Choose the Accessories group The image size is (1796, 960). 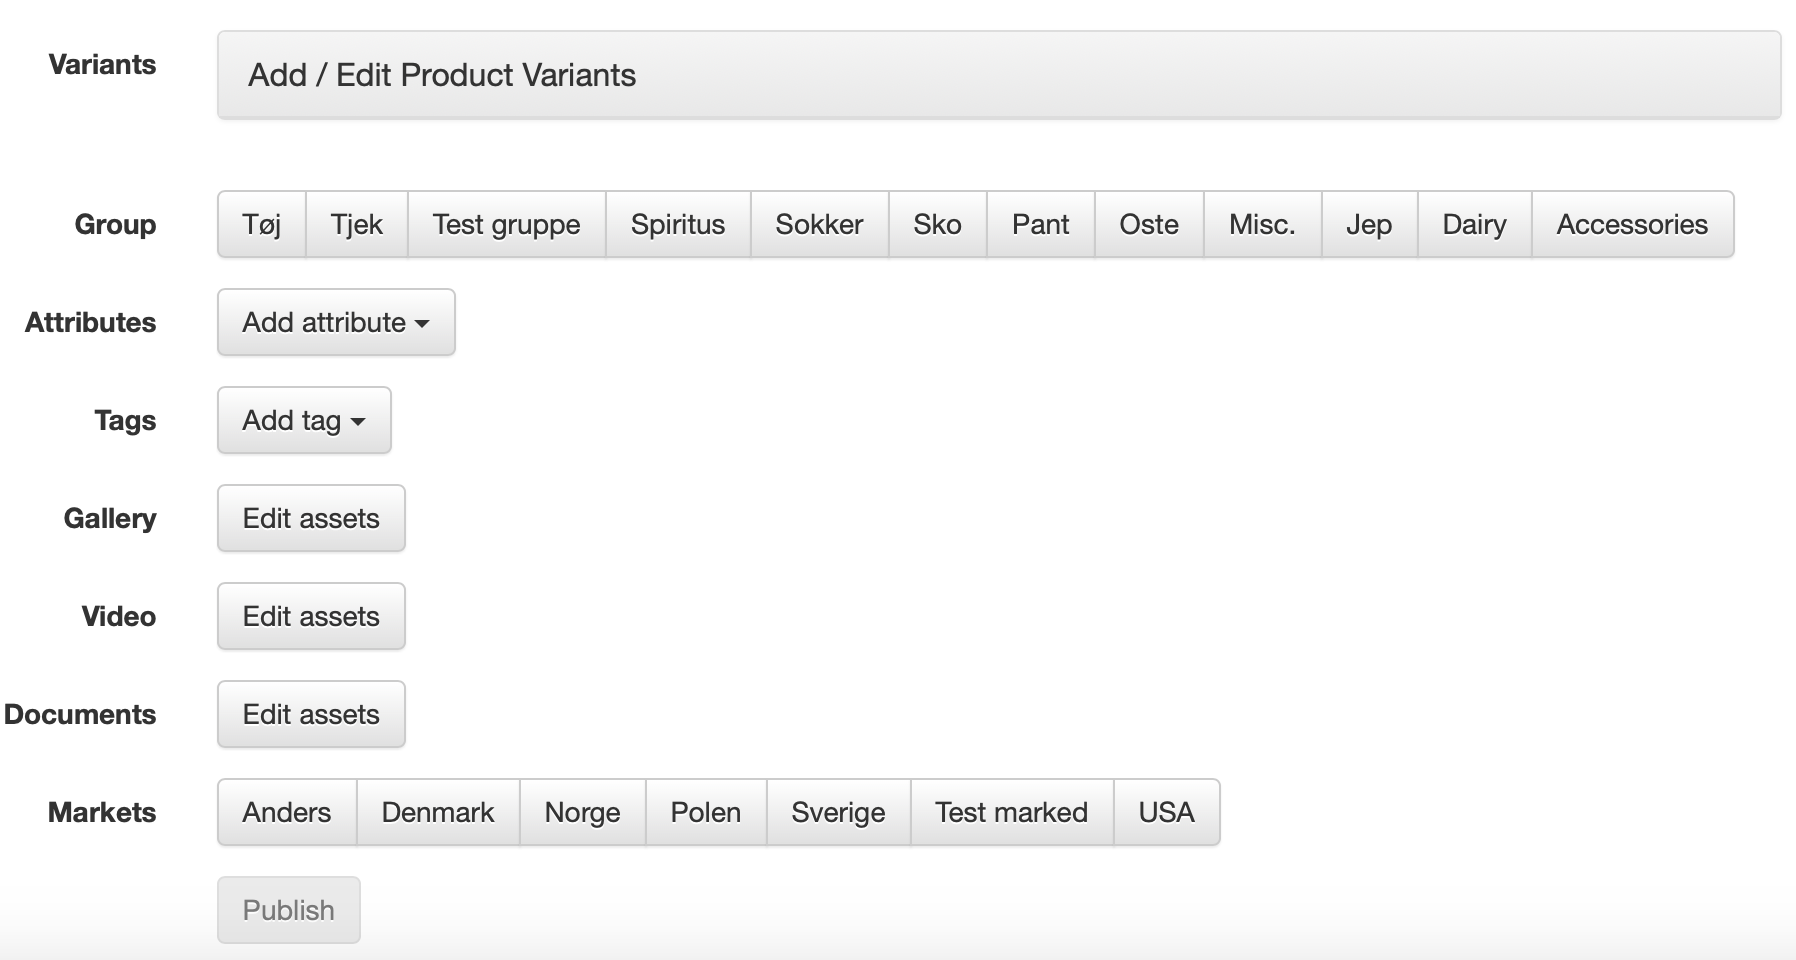1632,224
